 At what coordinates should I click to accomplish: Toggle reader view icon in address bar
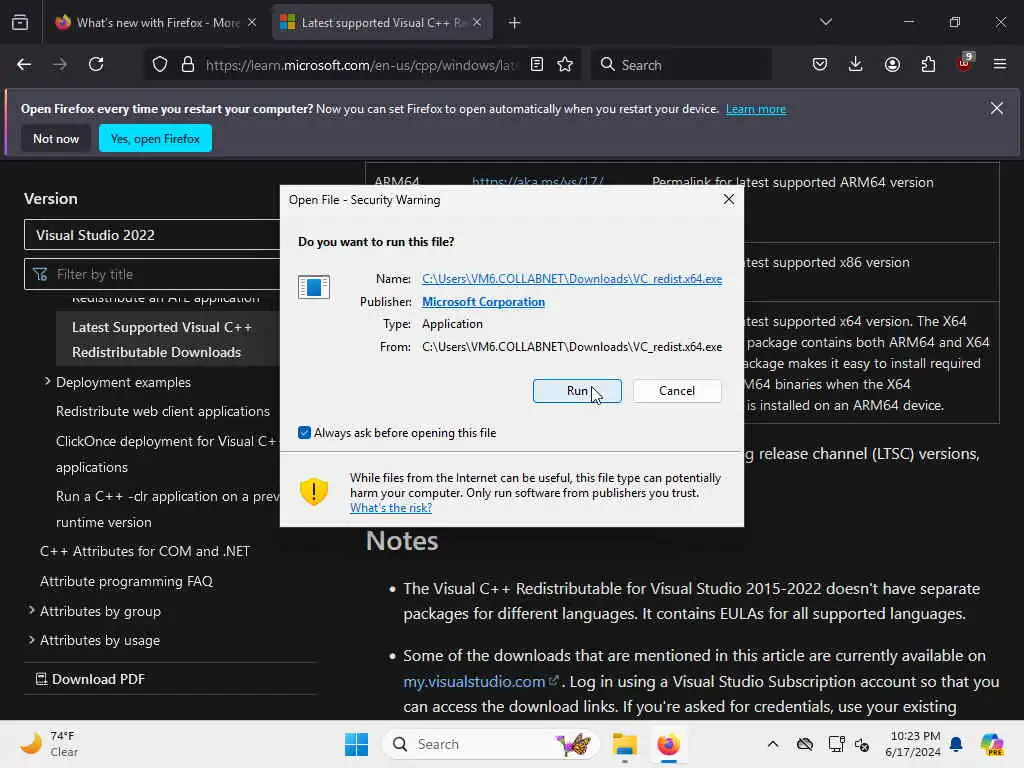click(537, 65)
